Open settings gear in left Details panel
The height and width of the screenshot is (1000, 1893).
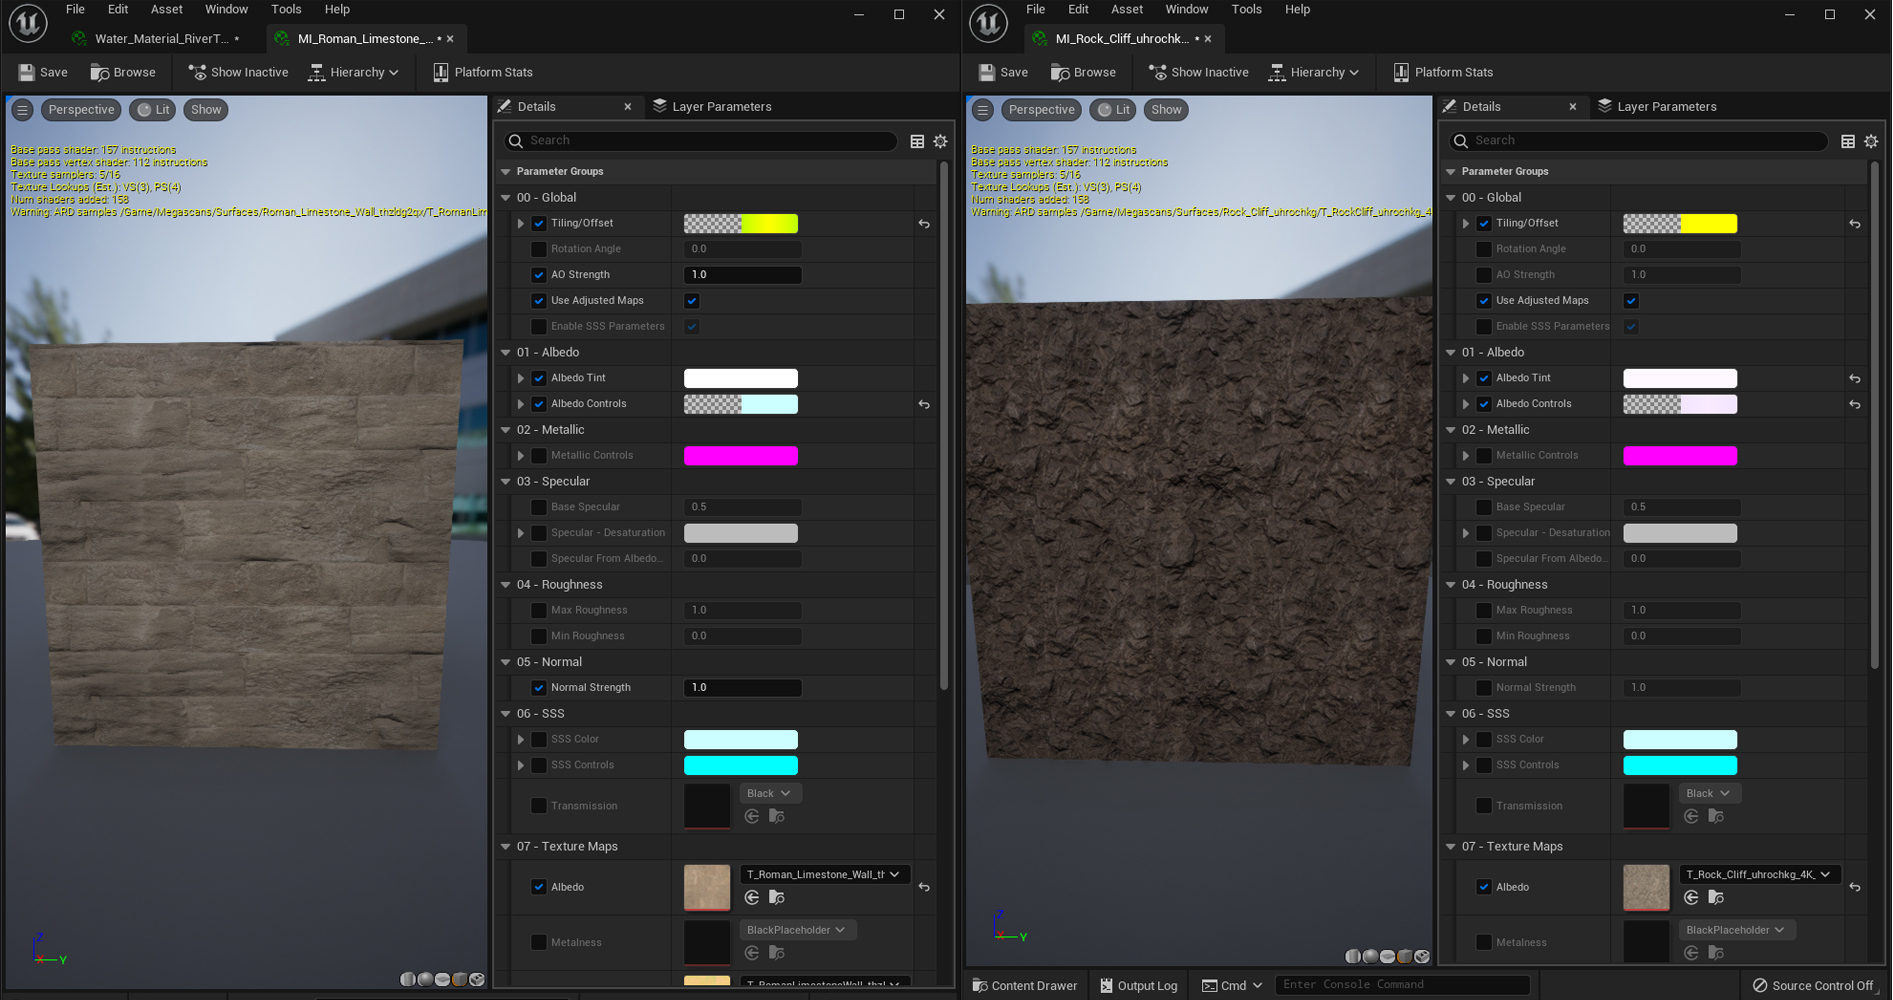[x=940, y=141]
